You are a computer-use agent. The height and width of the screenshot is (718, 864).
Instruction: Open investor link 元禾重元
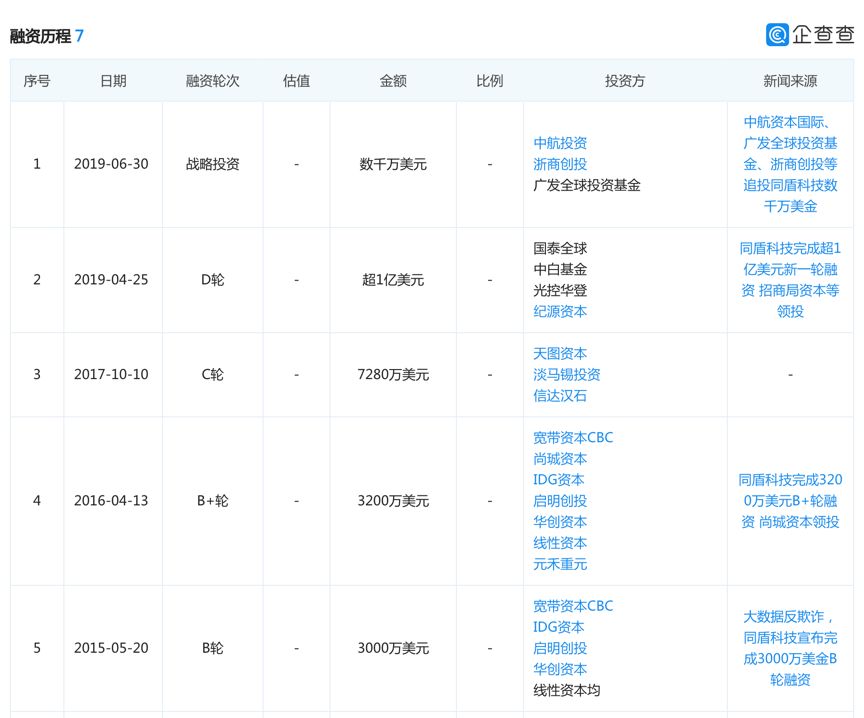click(560, 564)
